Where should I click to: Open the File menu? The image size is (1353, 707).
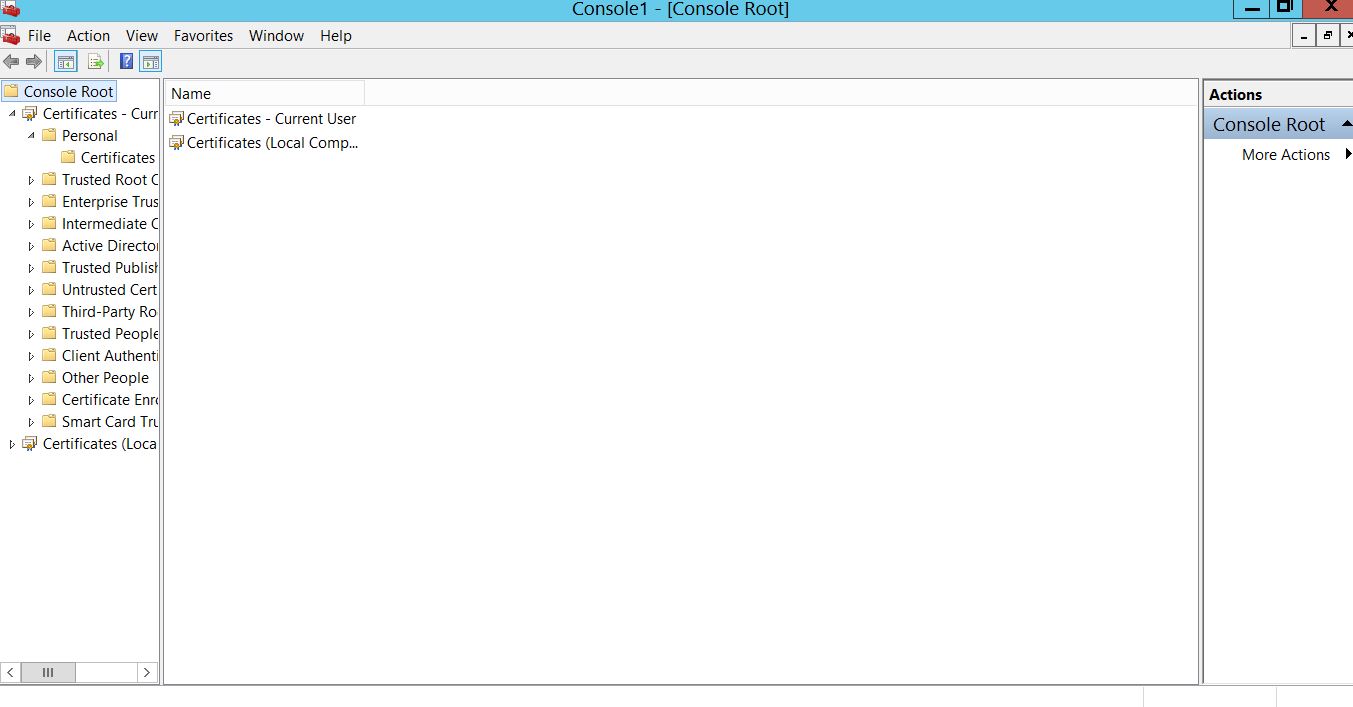click(x=39, y=35)
